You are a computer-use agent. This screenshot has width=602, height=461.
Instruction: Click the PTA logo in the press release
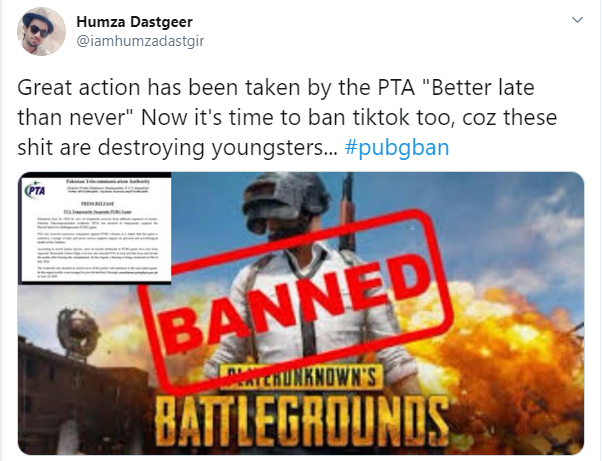pos(35,190)
